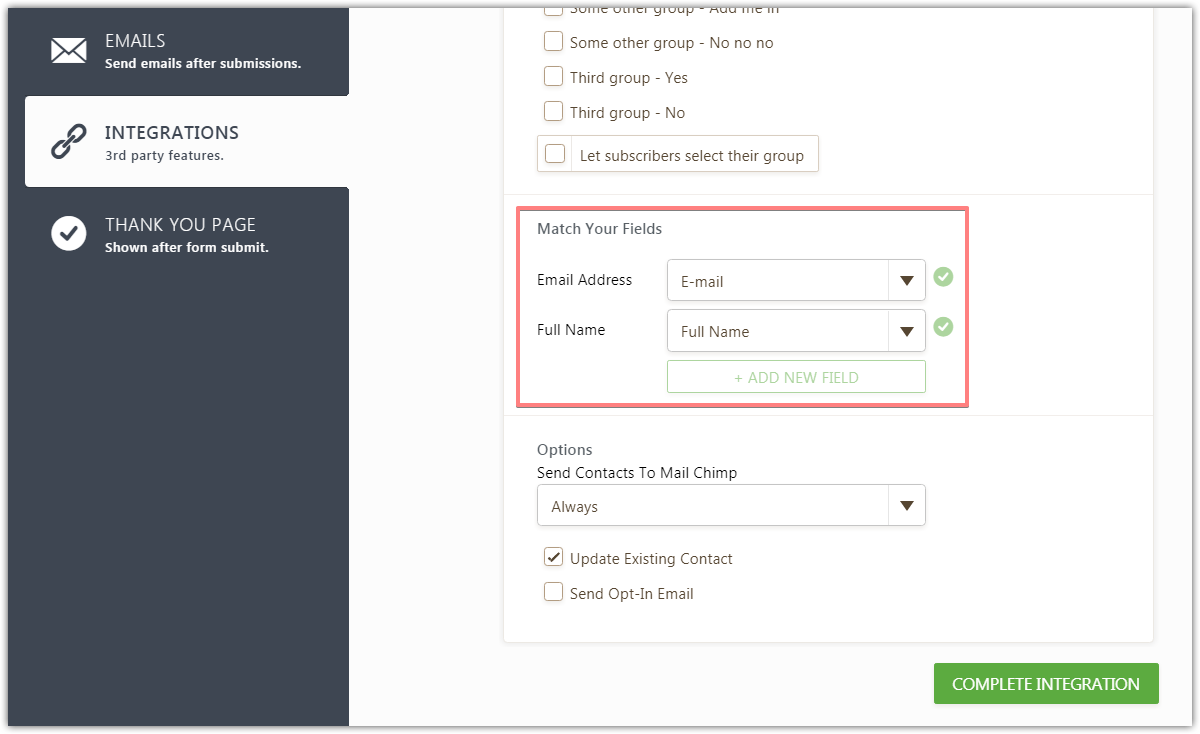Click the green verified icon beside Email Address mapping
The width and height of the screenshot is (1200, 734).
[943, 277]
